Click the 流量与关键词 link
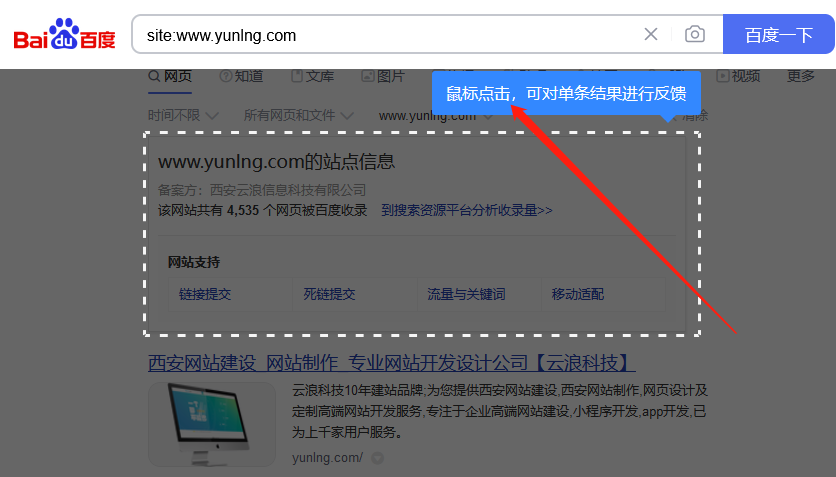836x477 pixels. (466, 294)
